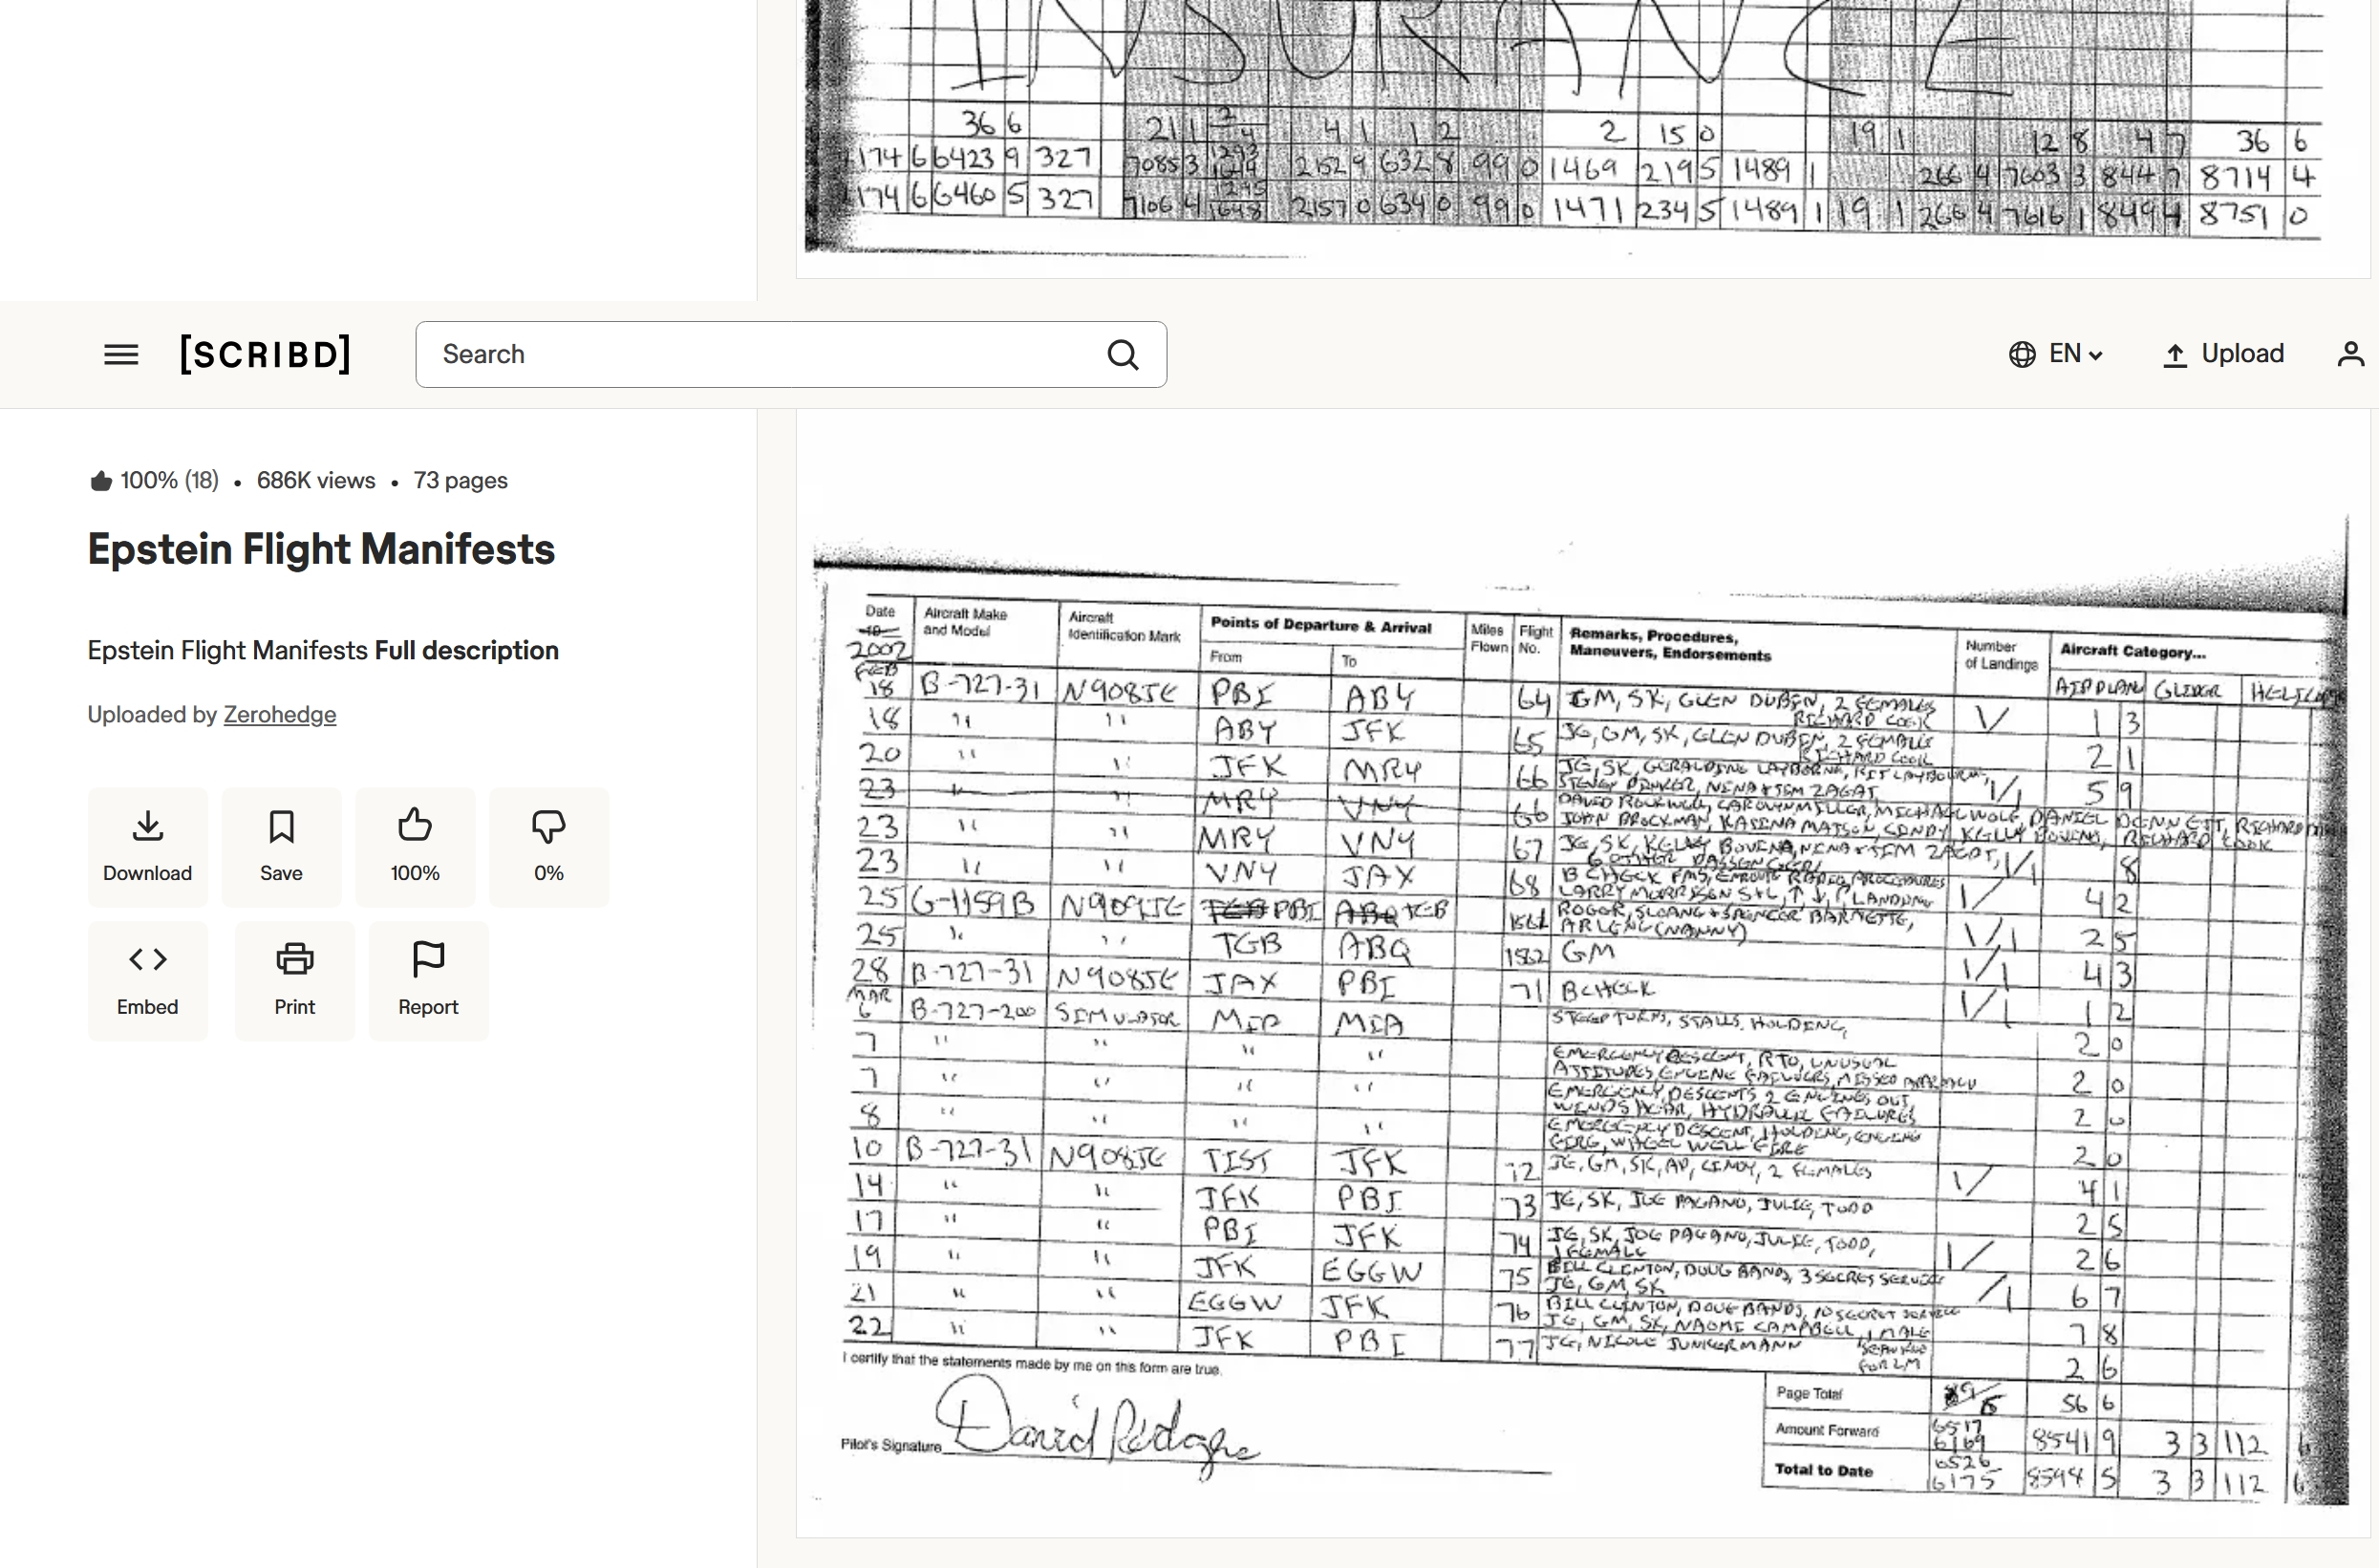The height and width of the screenshot is (1568, 2379).
Task: Report this document with flag button
Action: (x=428, y=981)
